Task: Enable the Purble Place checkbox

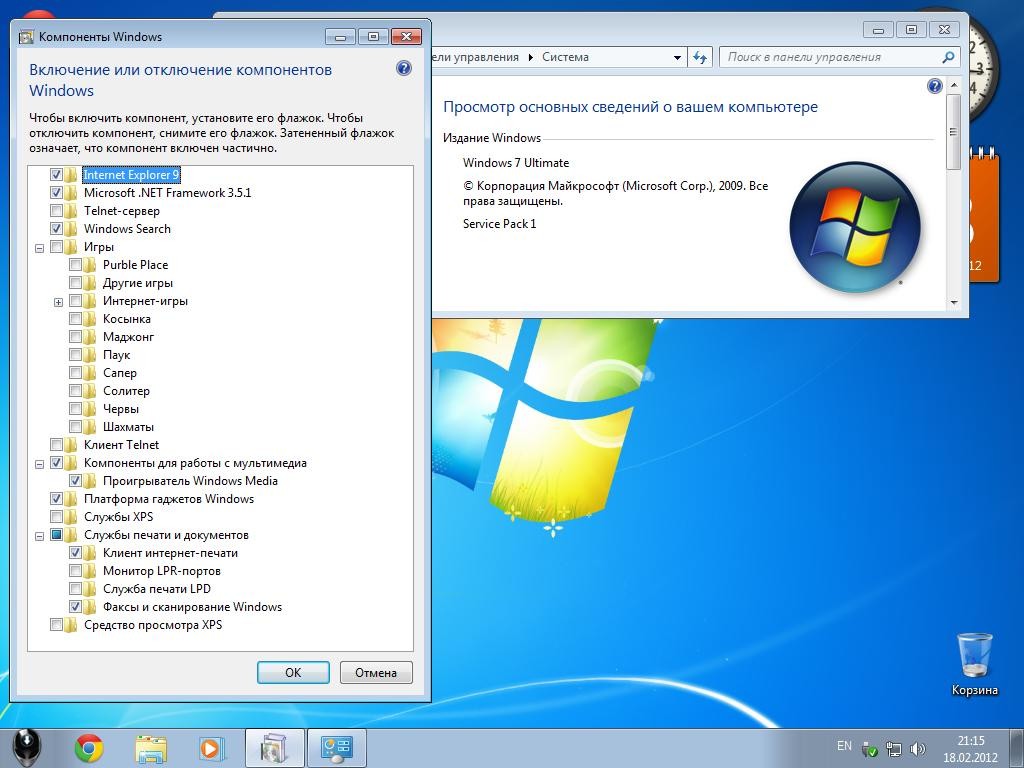Action: click(x=75, y=264)
